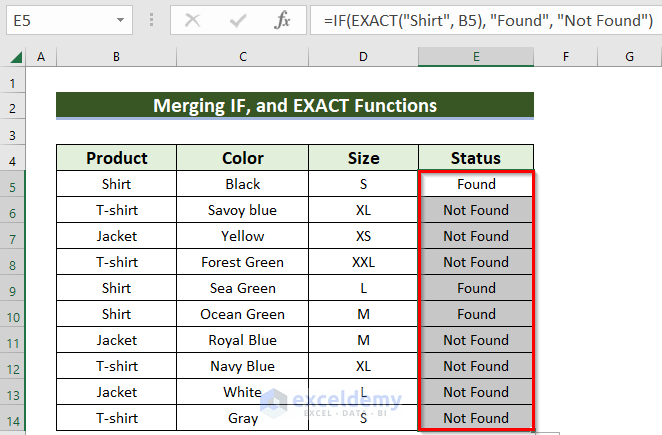This screenshot has width=662, height=435.
Task: Click the Found cell in E5
Action: (476, 184)
